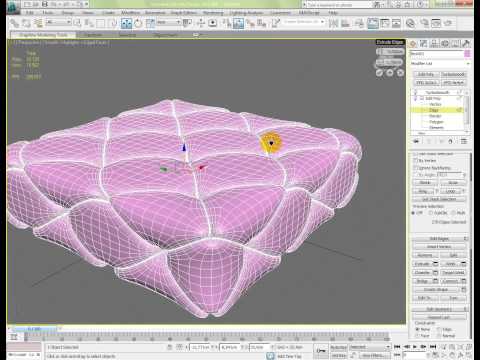Open the 3ds Max application button
Image resolution: width=480 pixels, height=360 pixels.
(13, 7)
